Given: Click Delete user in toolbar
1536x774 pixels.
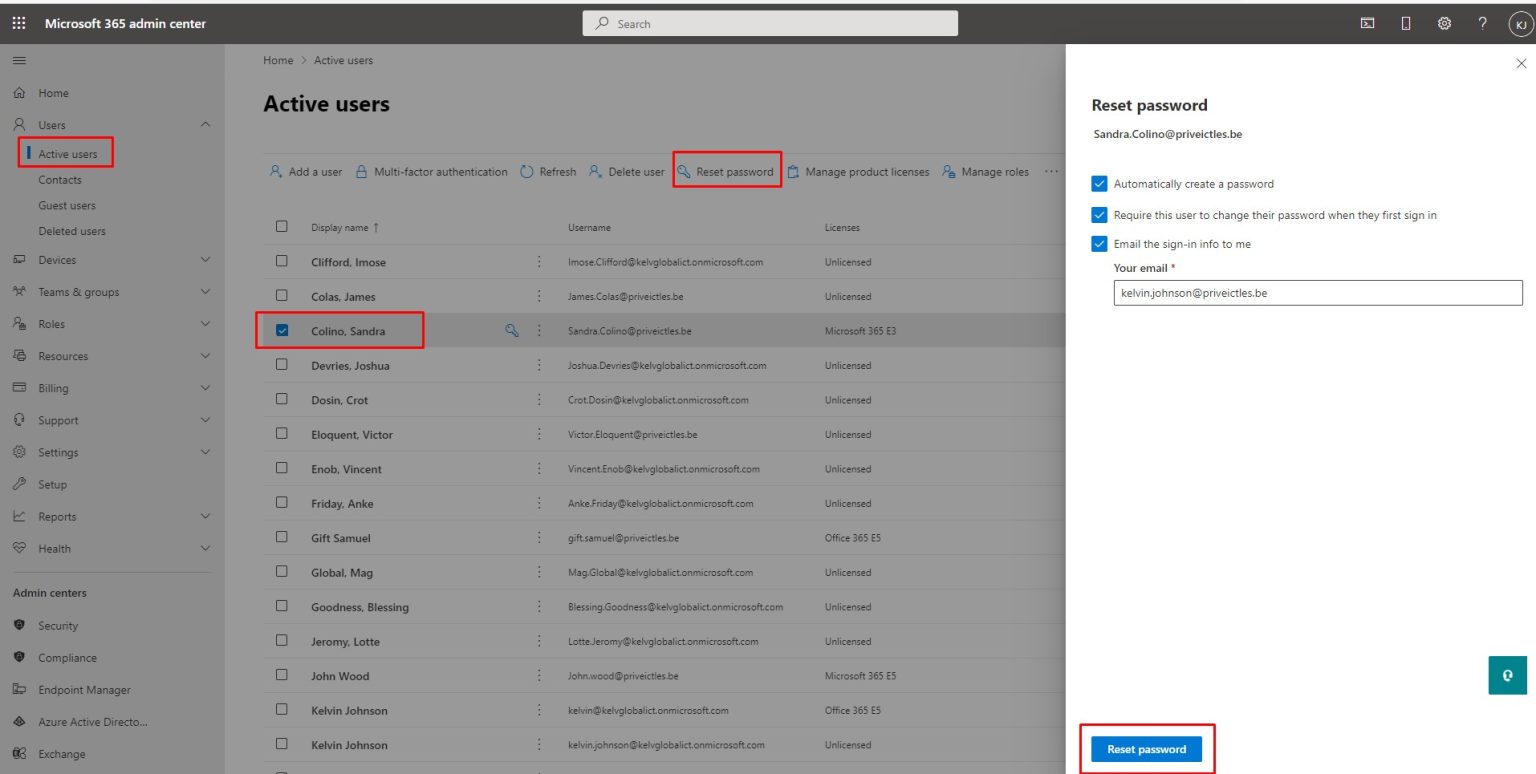Looking at the screenshot, I should 626,172.
